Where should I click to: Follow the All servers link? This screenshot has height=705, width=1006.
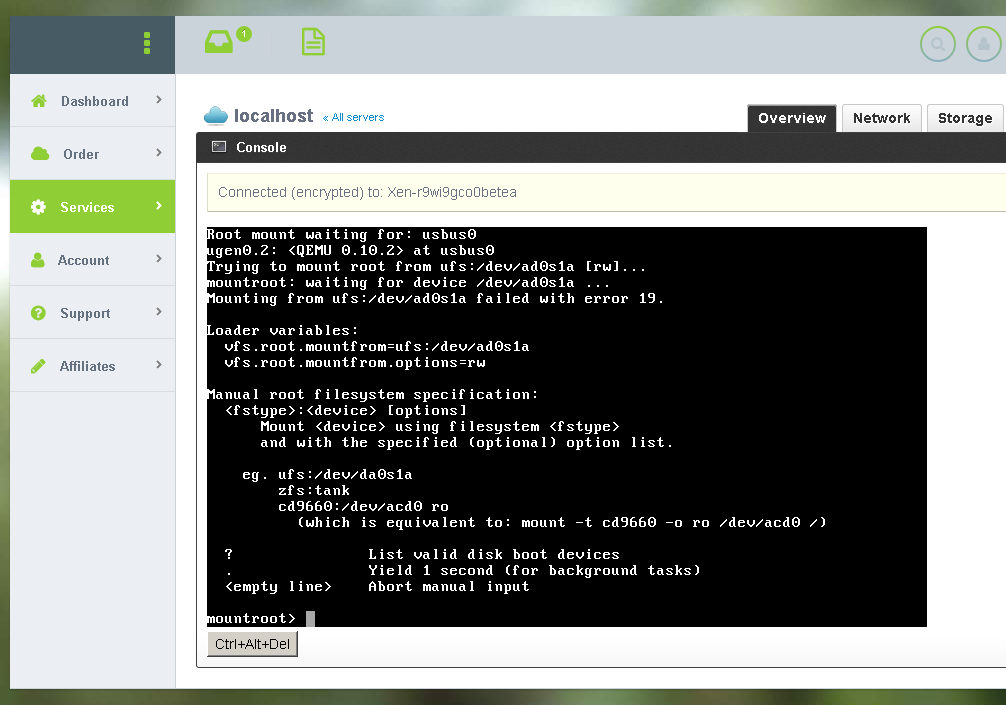point(354,117)
